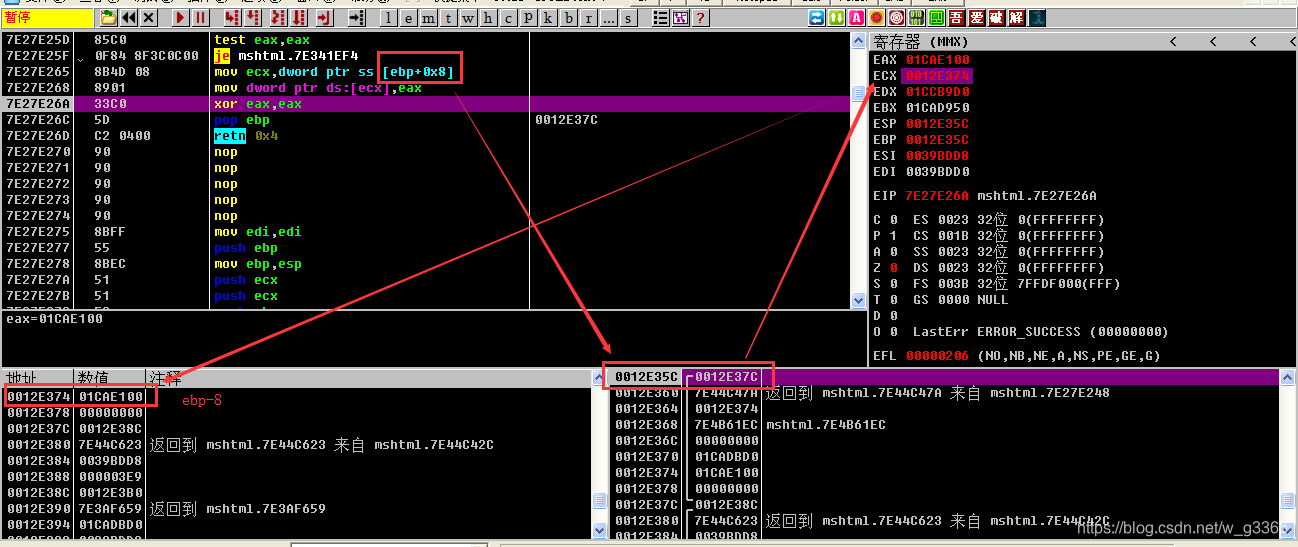This screenshot has height=547, width=1298.
Task: Run the program with red play icon
Action: [180, 17]
